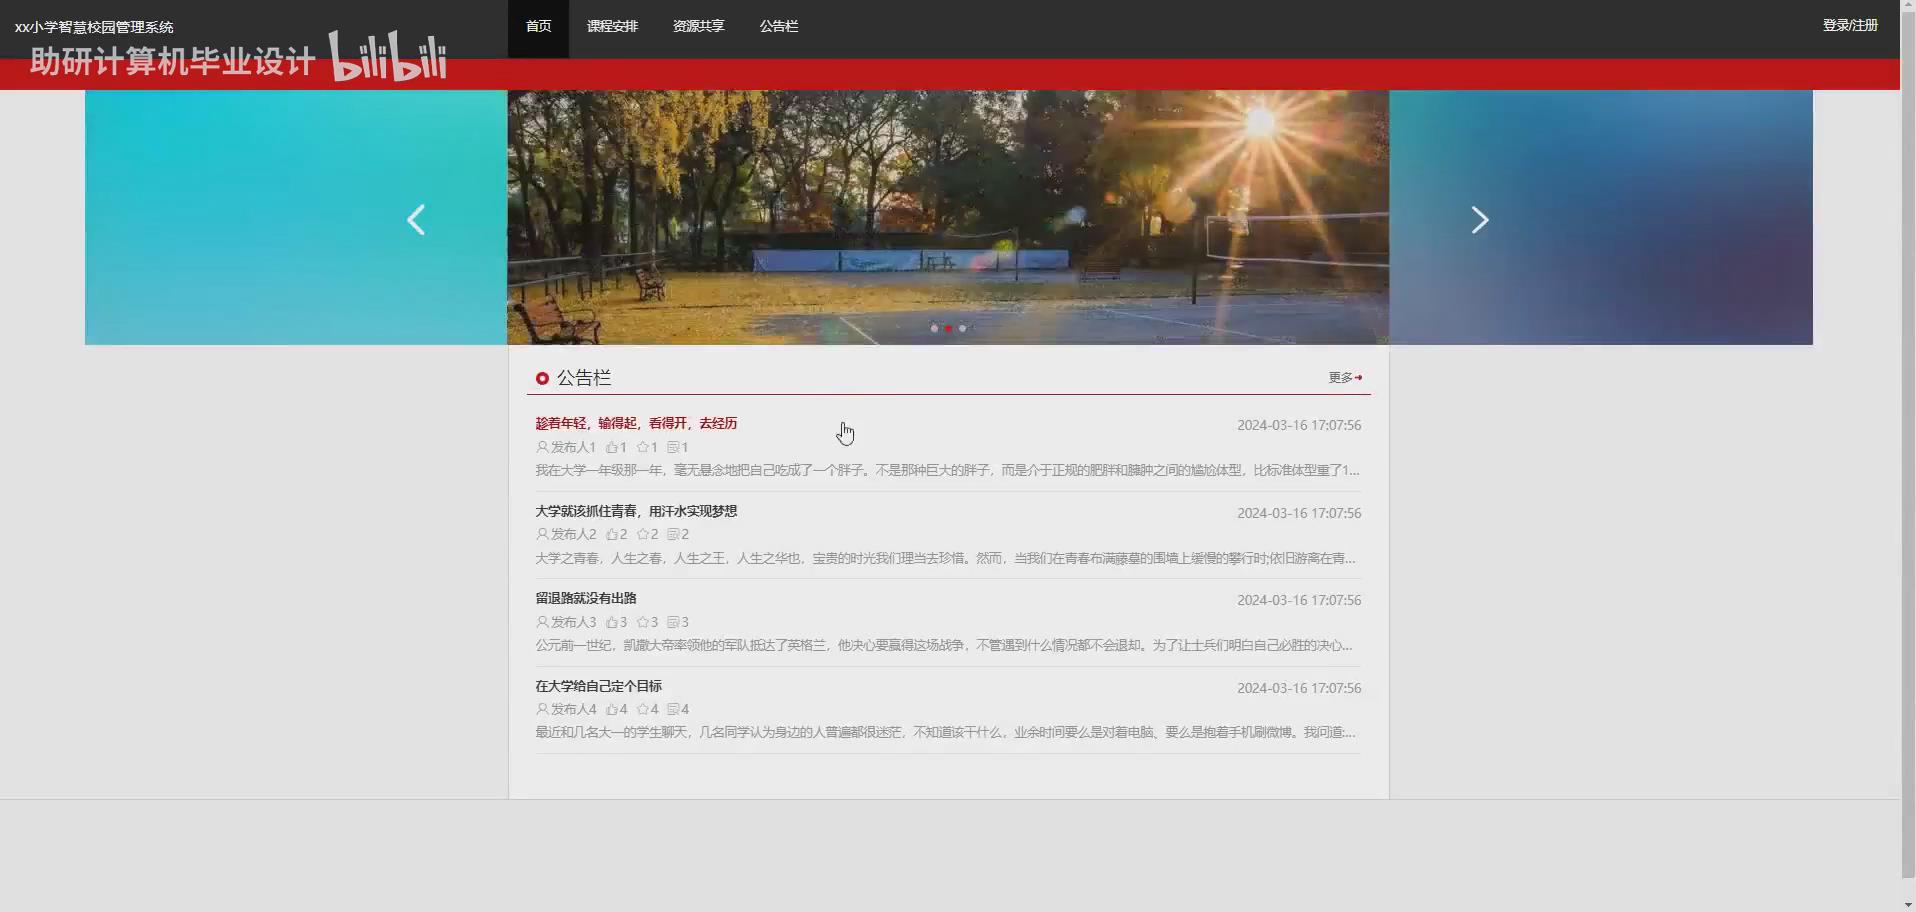Open announcement "谂着年轻，输得起，看得开，去经历"
Viewport: 1916px width, 912px height.
click(x=635, y=423)
